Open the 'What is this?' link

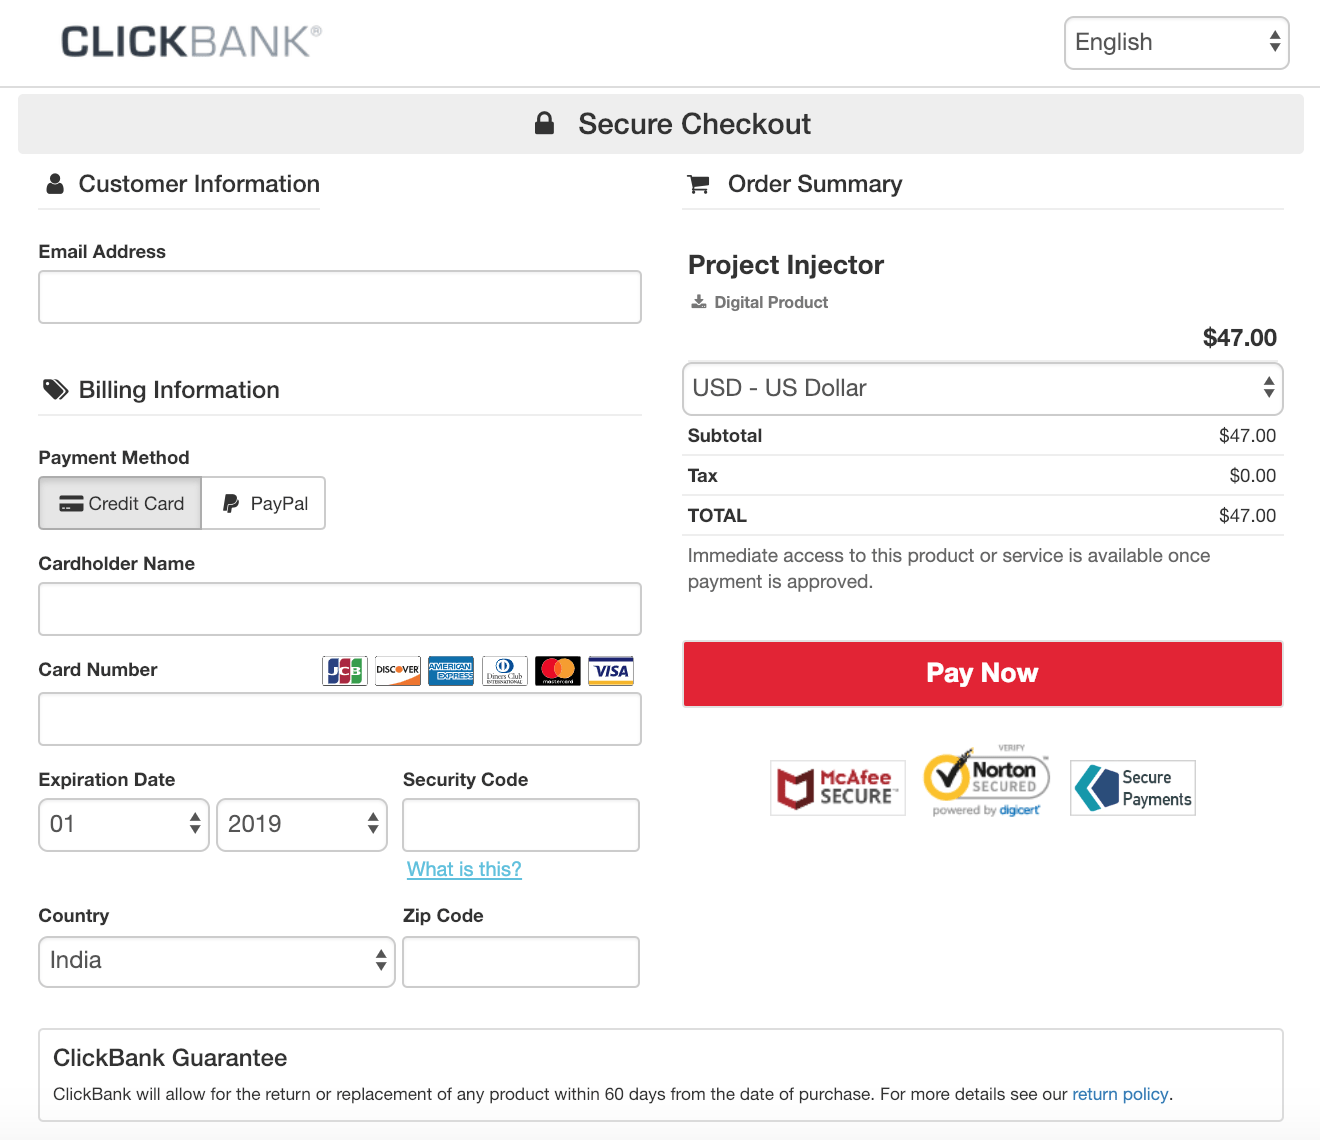pyautogui.click(x=464, y=869)
